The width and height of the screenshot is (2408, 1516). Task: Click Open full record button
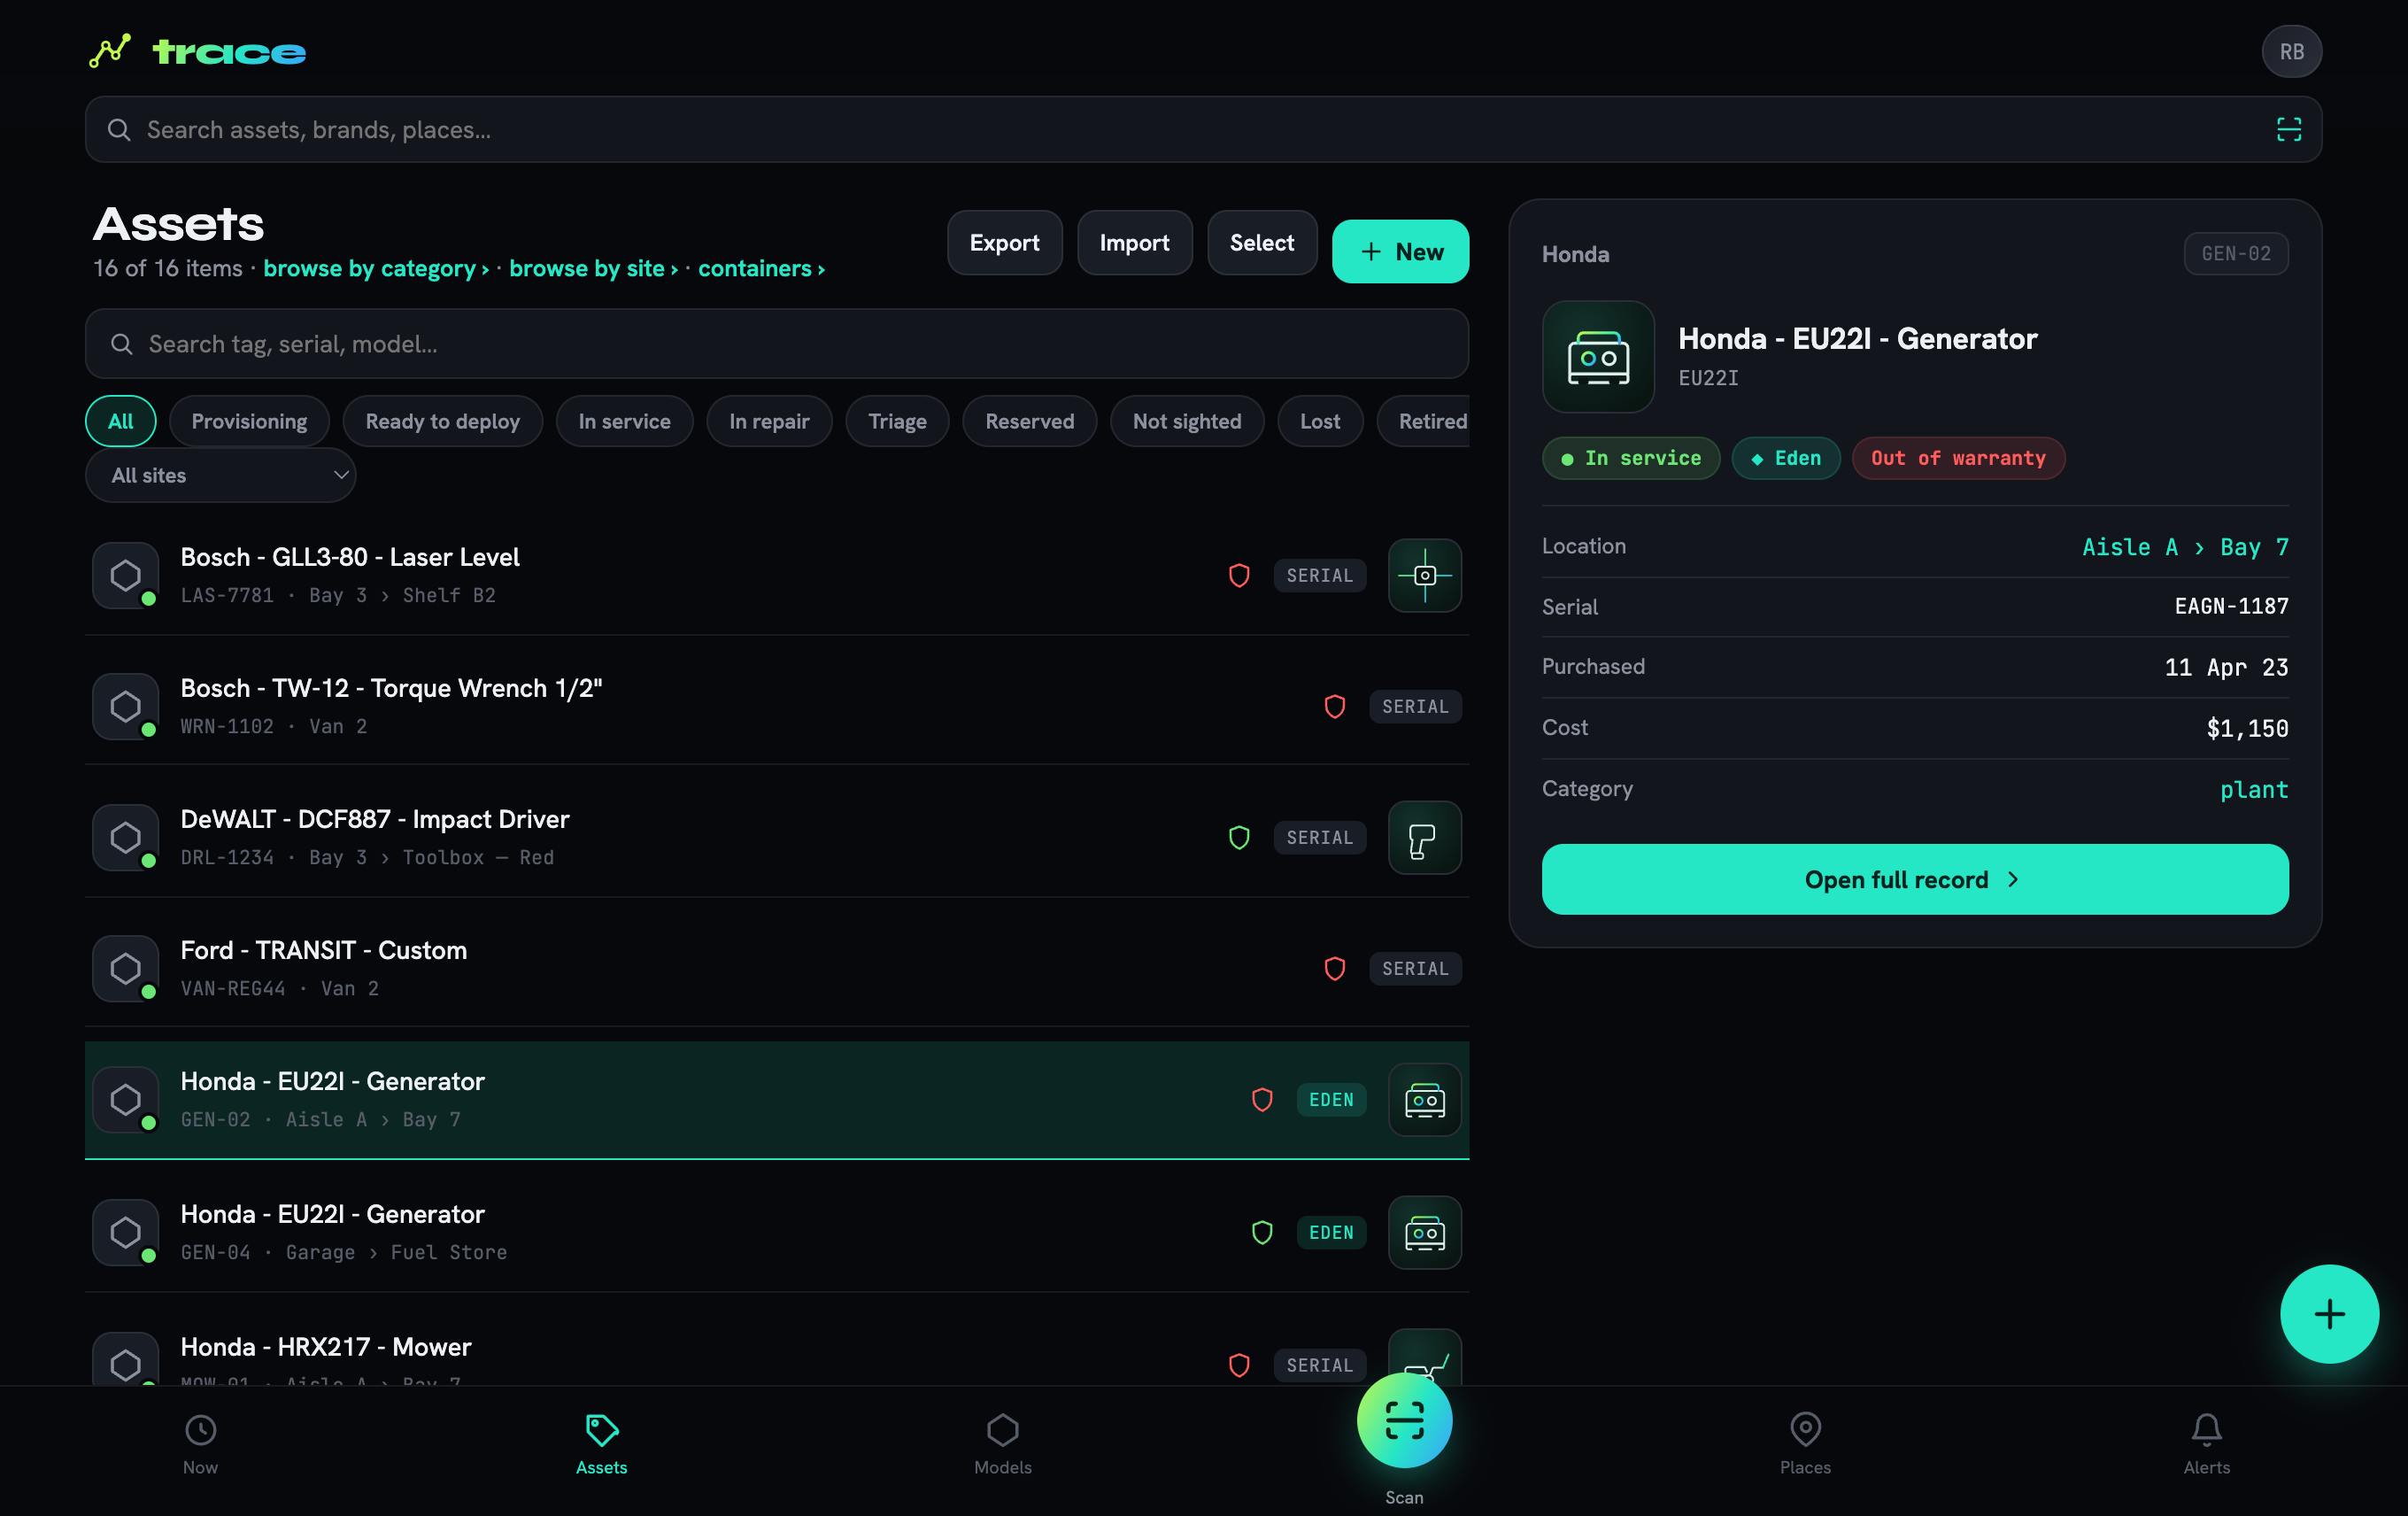pyautogui.click(x=1914, y=879)
